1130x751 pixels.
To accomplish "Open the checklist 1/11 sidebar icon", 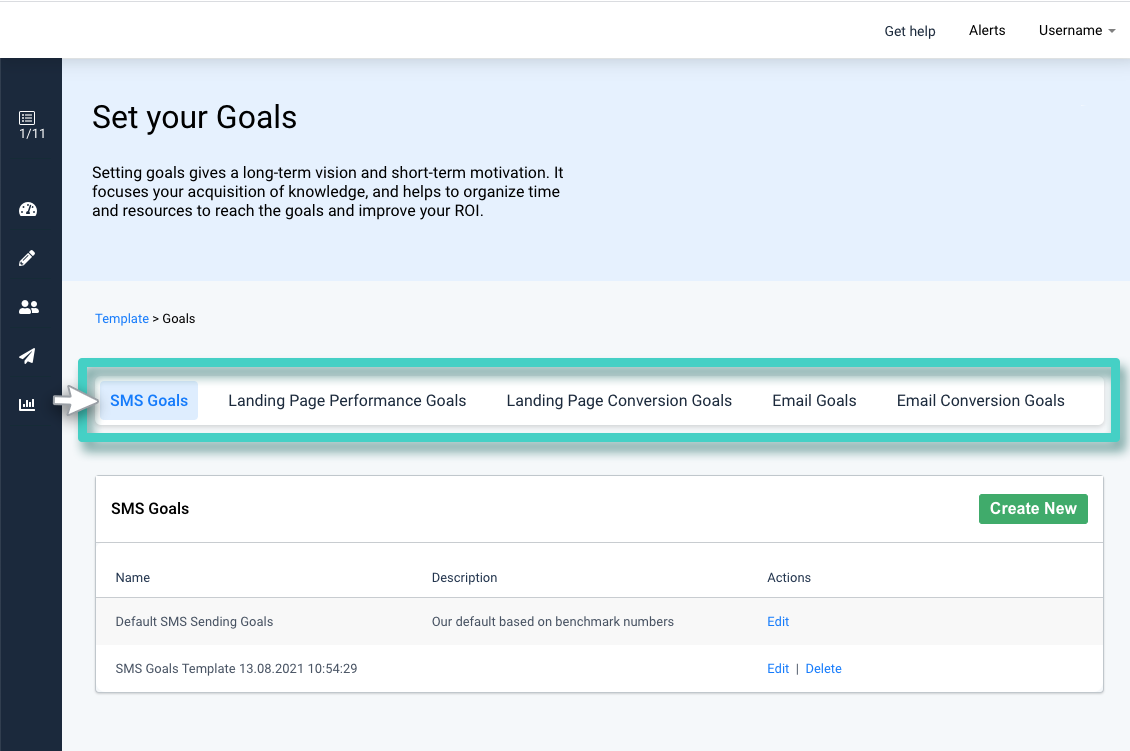I will [x=31, y=125].
